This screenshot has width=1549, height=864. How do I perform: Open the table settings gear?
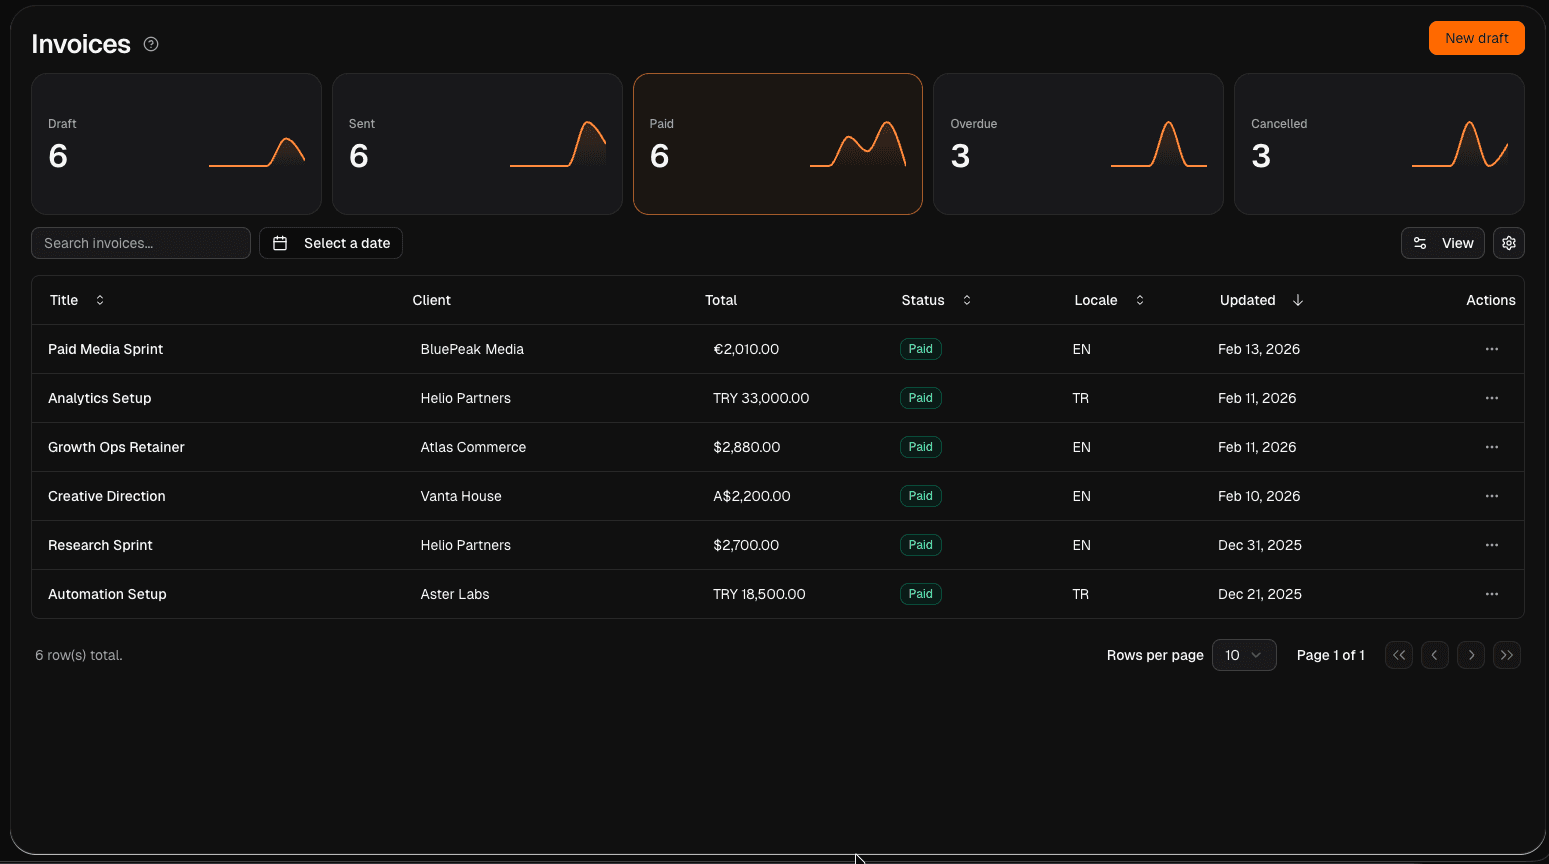click(x=1508, y=243)
